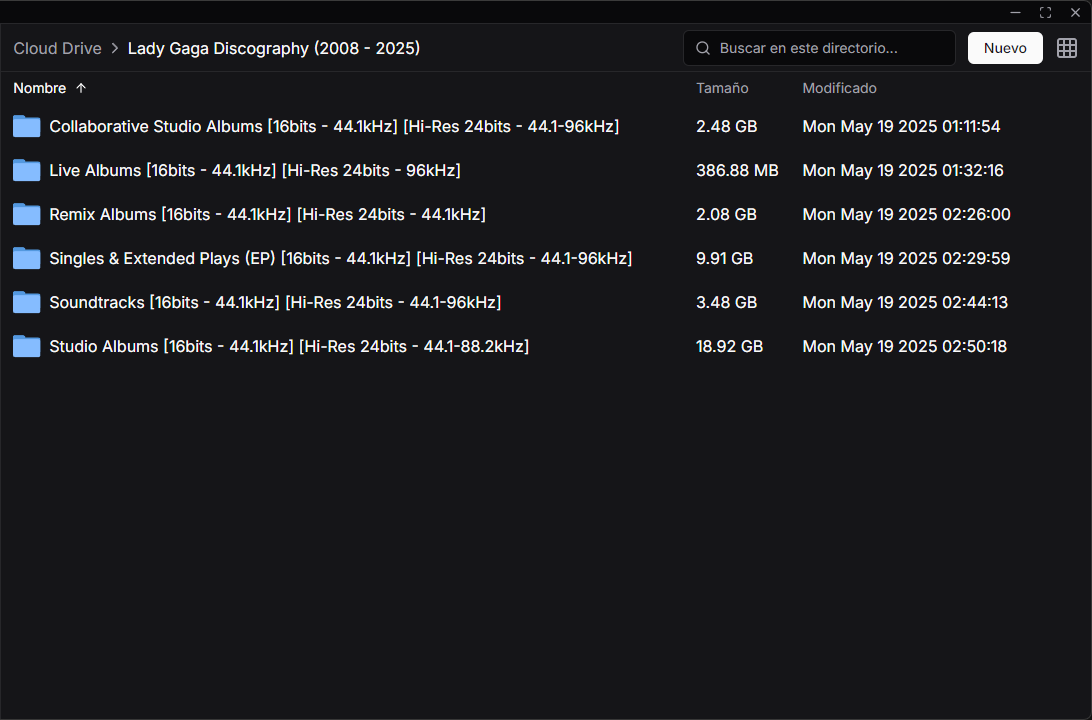Open Soundtracks folder name
Screen dimensions: 1092x720
pyautogui.click(x=275, y=302)
